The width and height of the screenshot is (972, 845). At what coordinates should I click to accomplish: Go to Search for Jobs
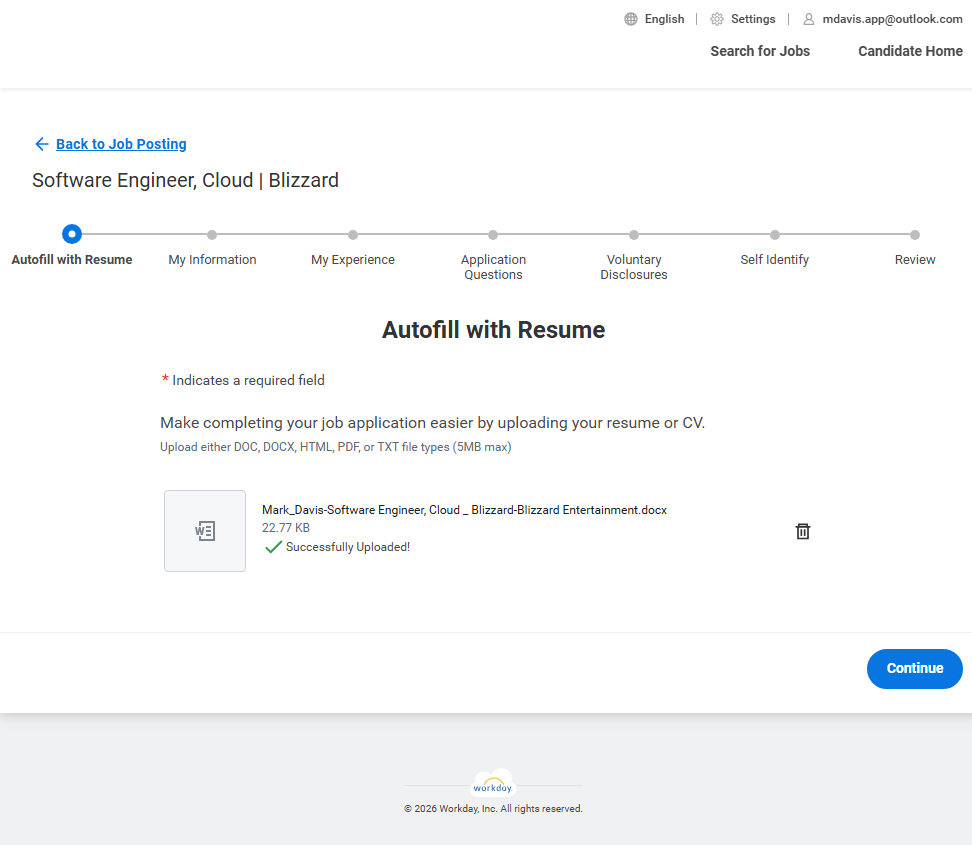(x=760, y=51)
